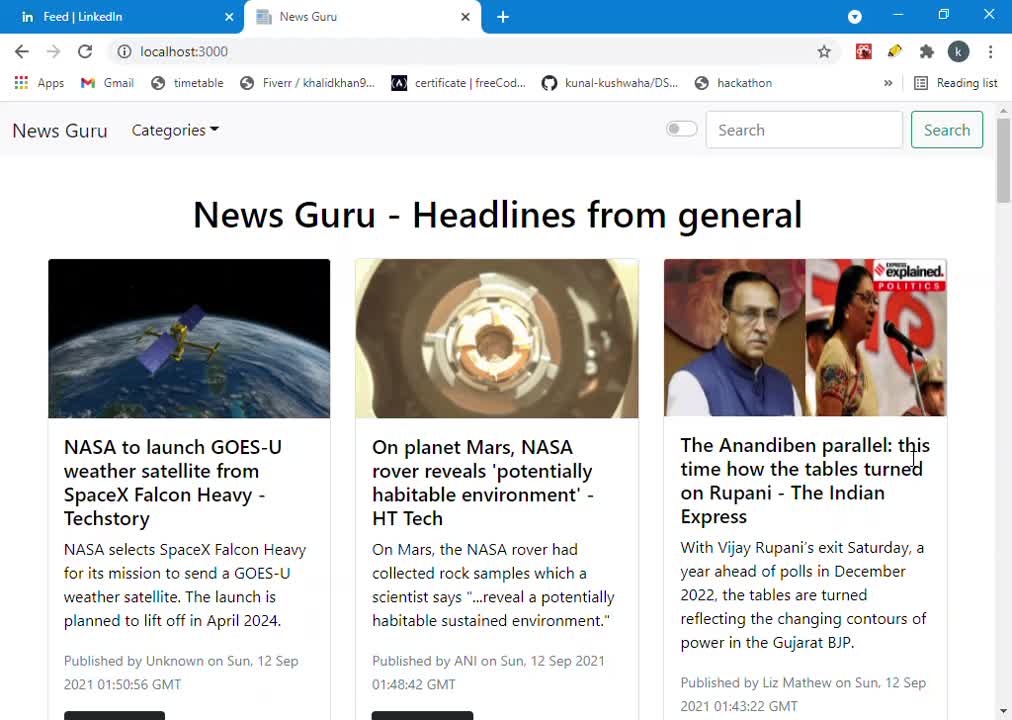Click the 'On planet Mars, NASA rover' headline
The image size is (1012, 720).
(x=483, y=483)
